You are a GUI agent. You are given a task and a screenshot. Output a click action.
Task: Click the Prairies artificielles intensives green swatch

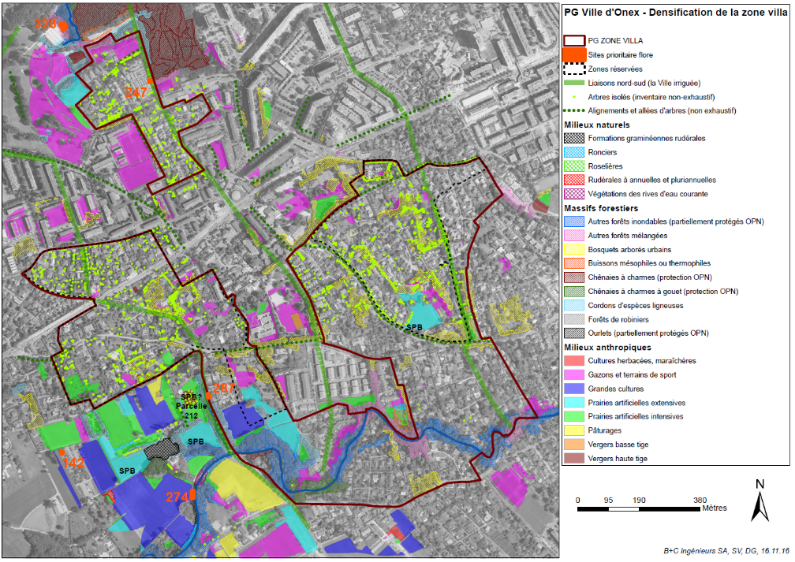pos(573,416)
